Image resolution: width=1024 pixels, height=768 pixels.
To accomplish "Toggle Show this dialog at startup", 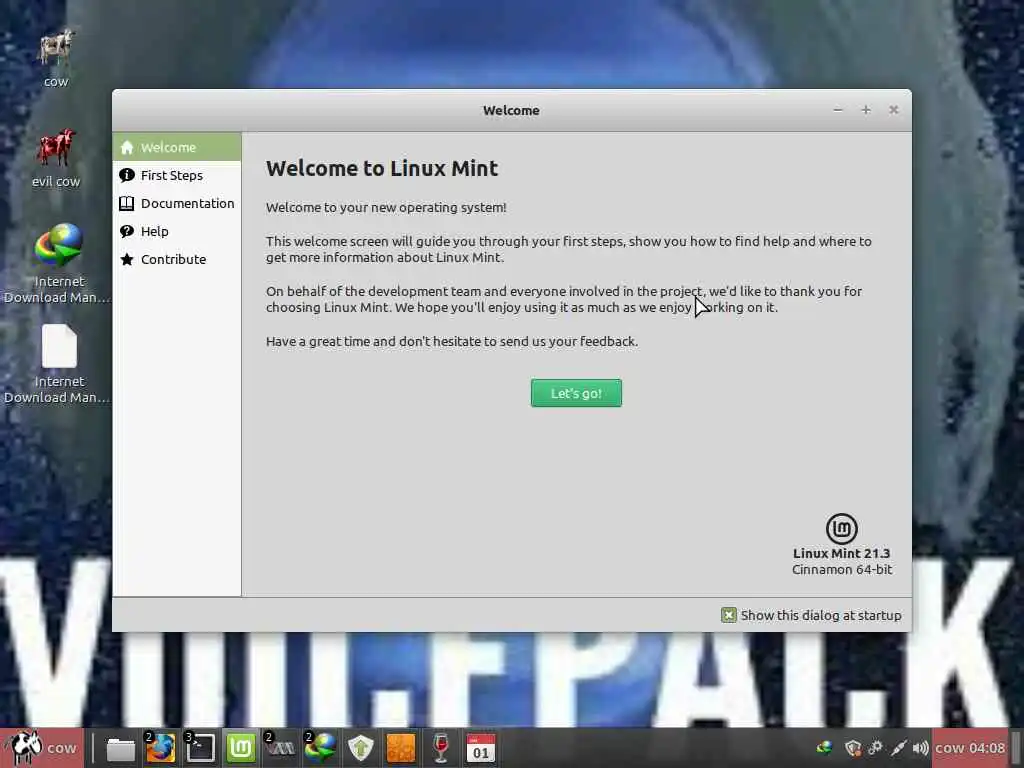I will coord(811,615).
